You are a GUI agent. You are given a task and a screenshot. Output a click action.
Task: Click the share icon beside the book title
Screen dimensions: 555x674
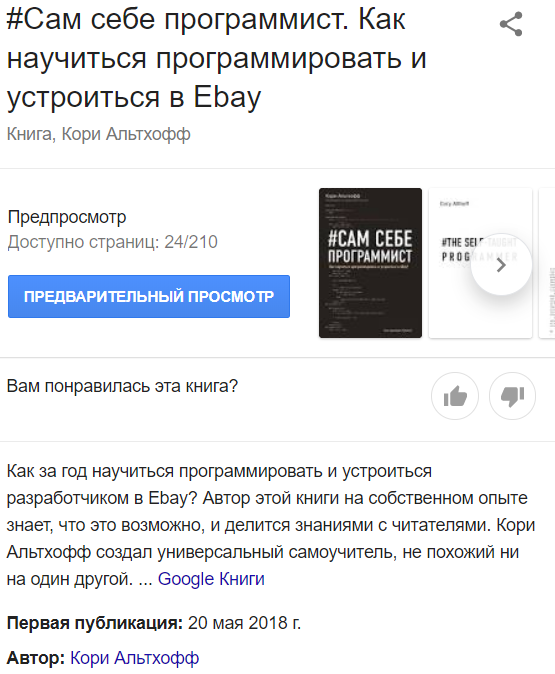[511, 24]
